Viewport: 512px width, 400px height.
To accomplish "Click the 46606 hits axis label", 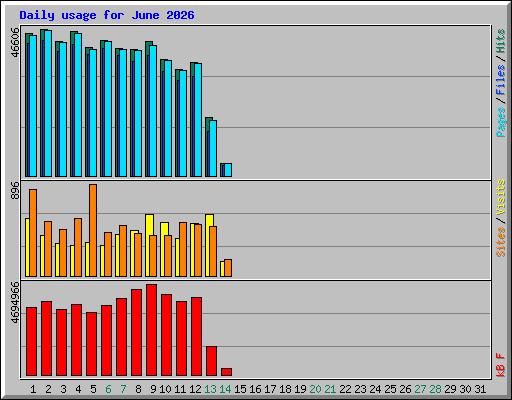I will (15, 42).
